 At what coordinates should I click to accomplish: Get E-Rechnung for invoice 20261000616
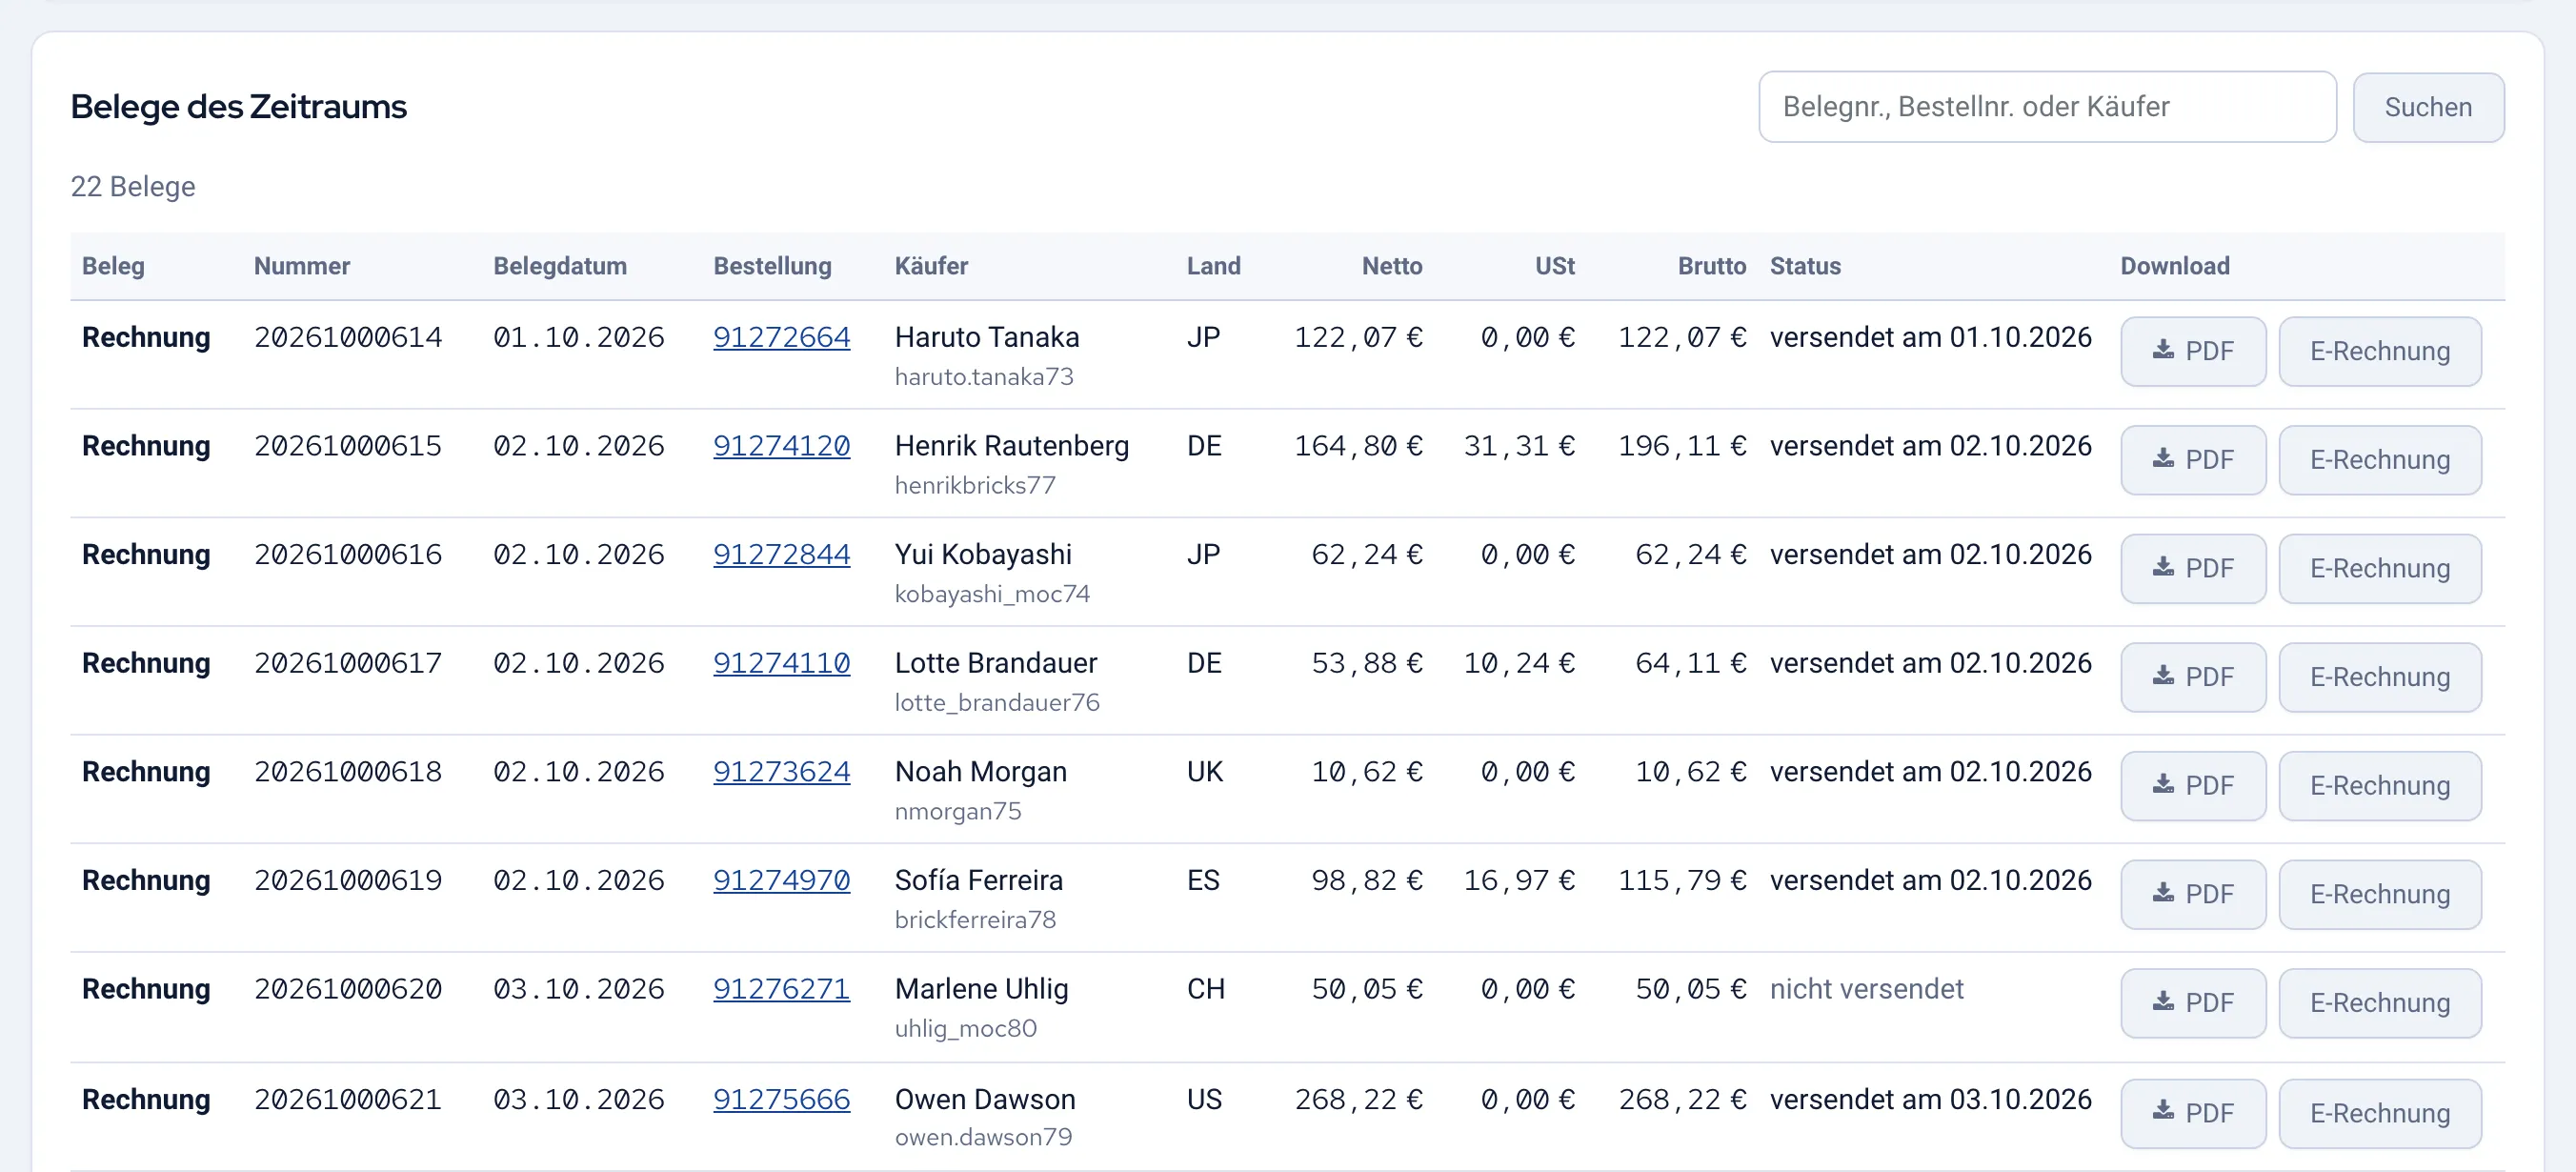click(2379, 568)
